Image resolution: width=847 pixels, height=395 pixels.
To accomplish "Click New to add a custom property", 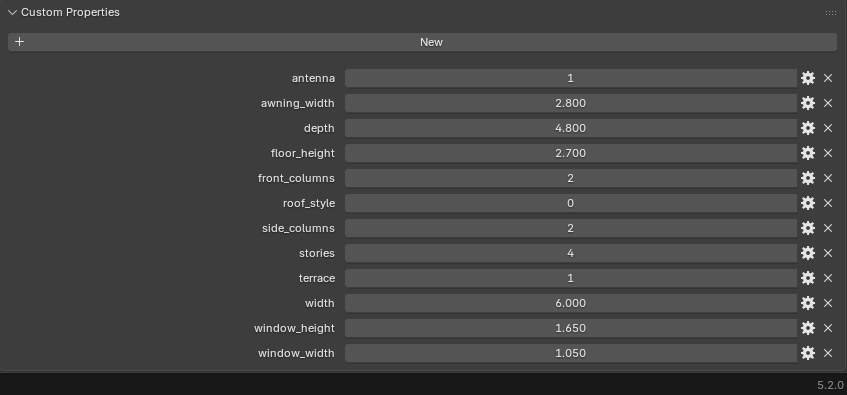I will pos(422,42).
